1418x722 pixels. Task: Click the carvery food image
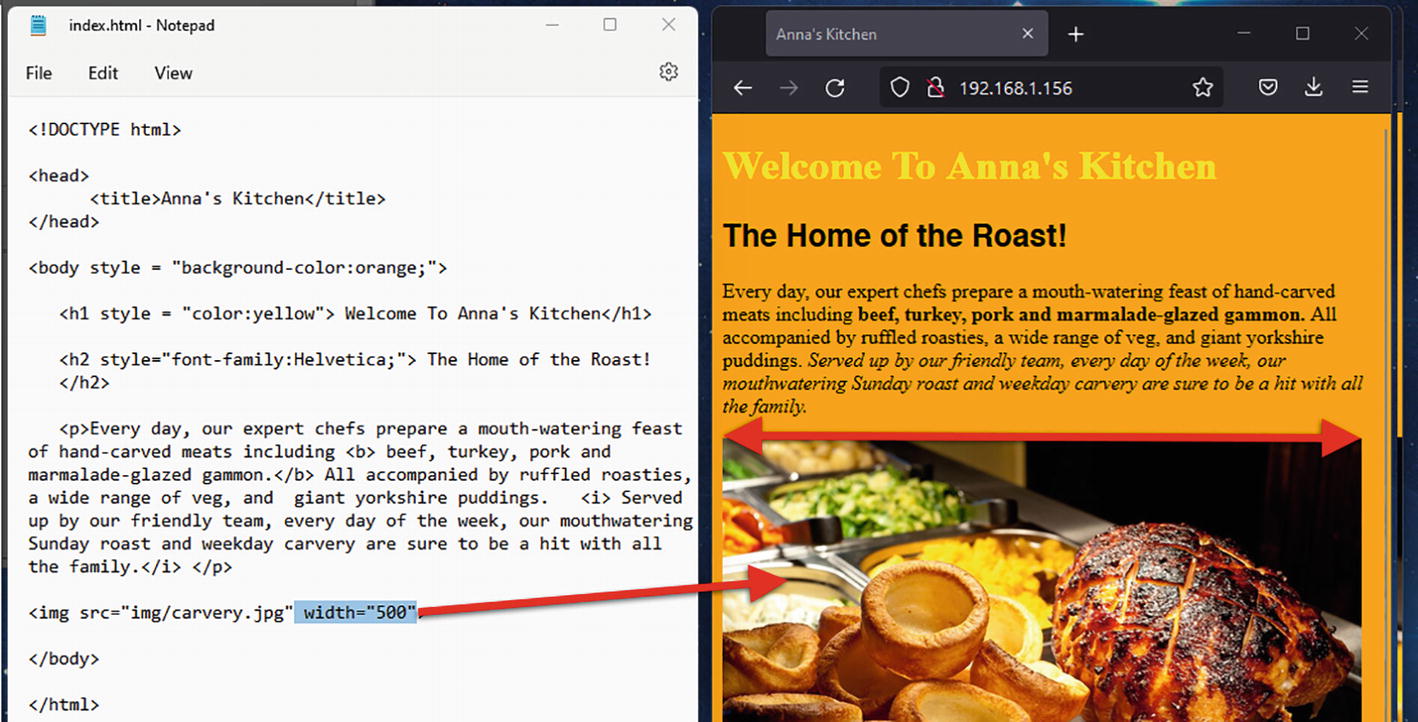click(1040, 600)
